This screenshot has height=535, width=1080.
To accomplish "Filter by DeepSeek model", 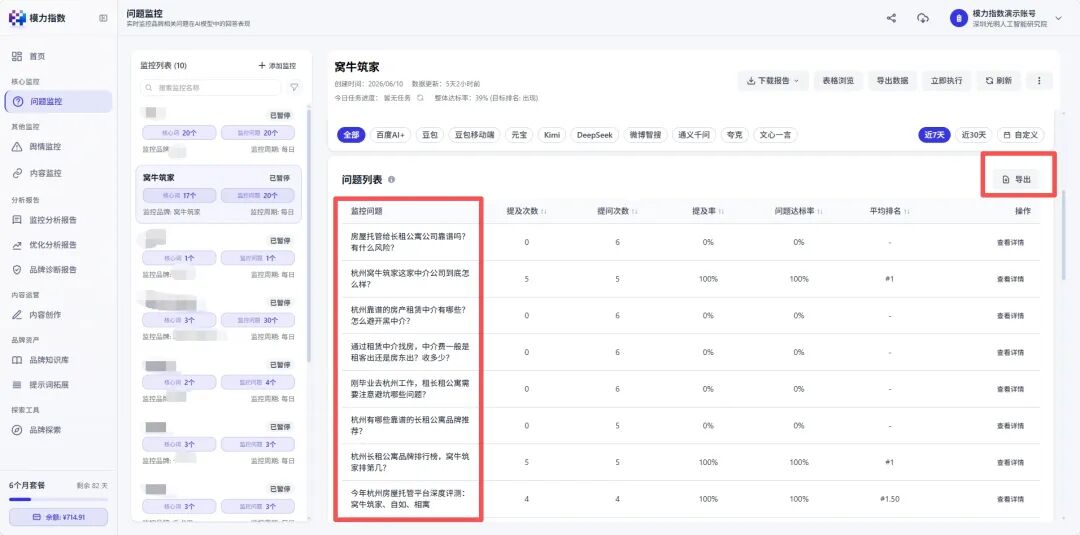I will pos(595,135).
